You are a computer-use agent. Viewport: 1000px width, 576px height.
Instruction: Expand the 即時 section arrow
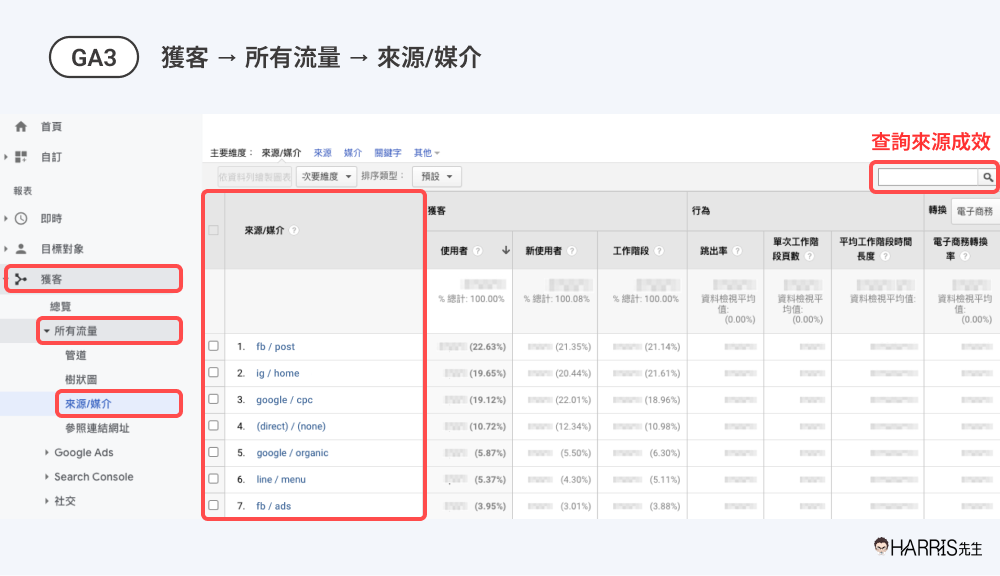tap(6, 219)
